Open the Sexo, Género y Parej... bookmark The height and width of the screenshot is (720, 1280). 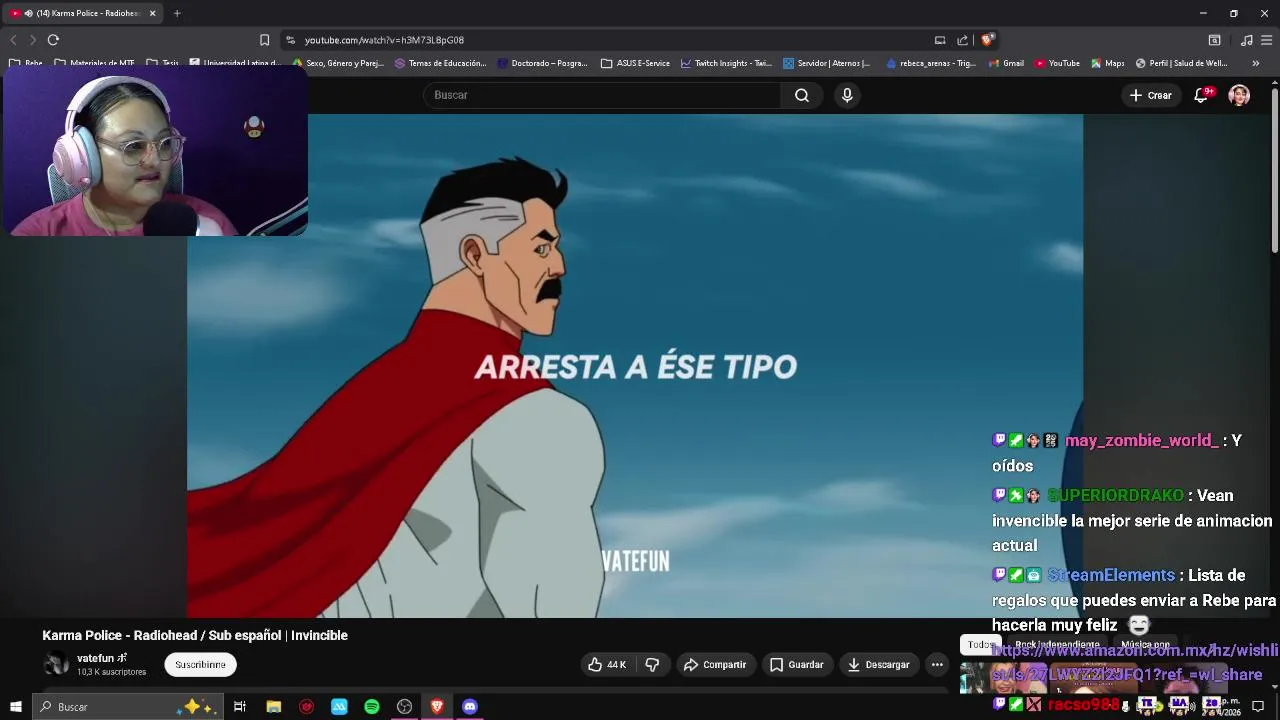[x=338, y=63]
